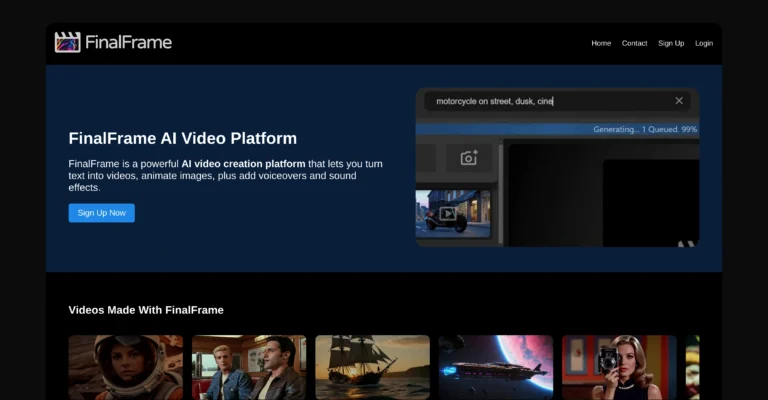Open the sailing ship at sunset thumbnail
768x400 pixels.
(x=372, y=367)
